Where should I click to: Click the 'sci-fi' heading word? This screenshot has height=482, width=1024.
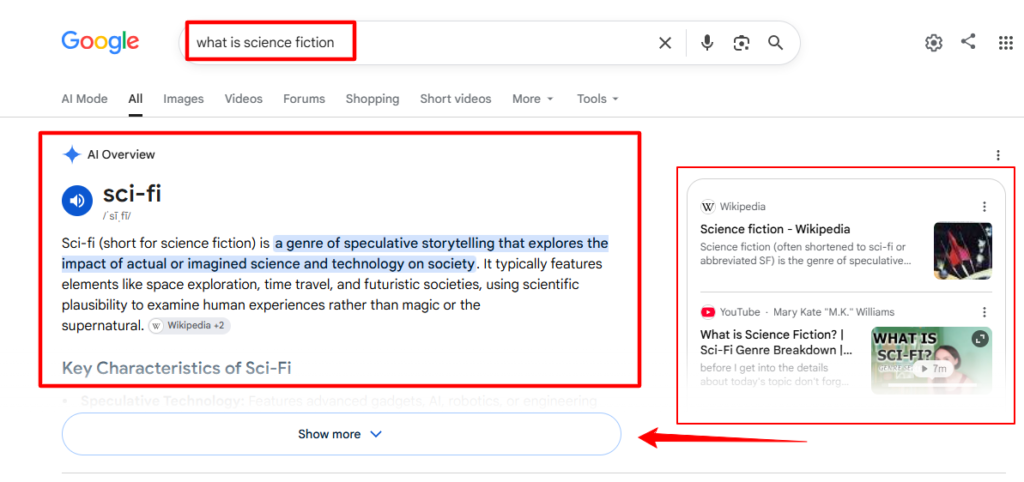[132, 193]
